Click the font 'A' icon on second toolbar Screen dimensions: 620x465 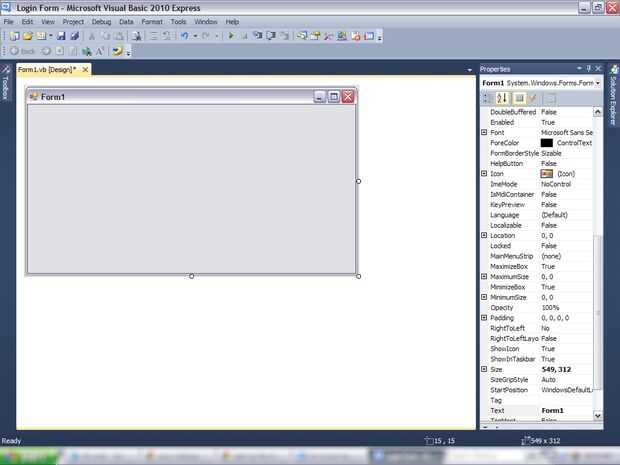100,51
